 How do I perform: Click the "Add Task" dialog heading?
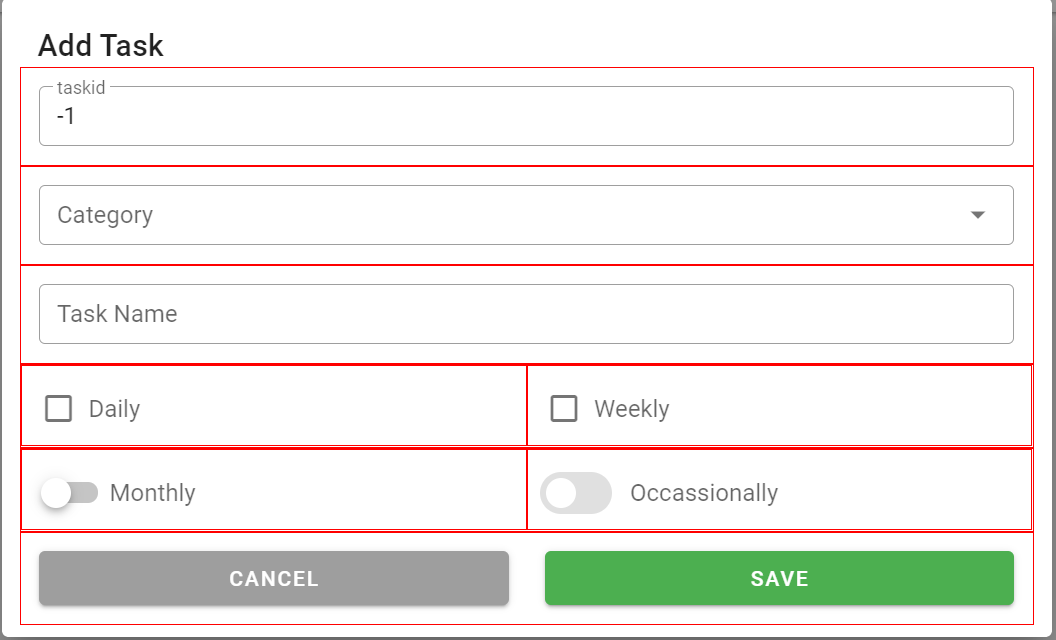100,45
